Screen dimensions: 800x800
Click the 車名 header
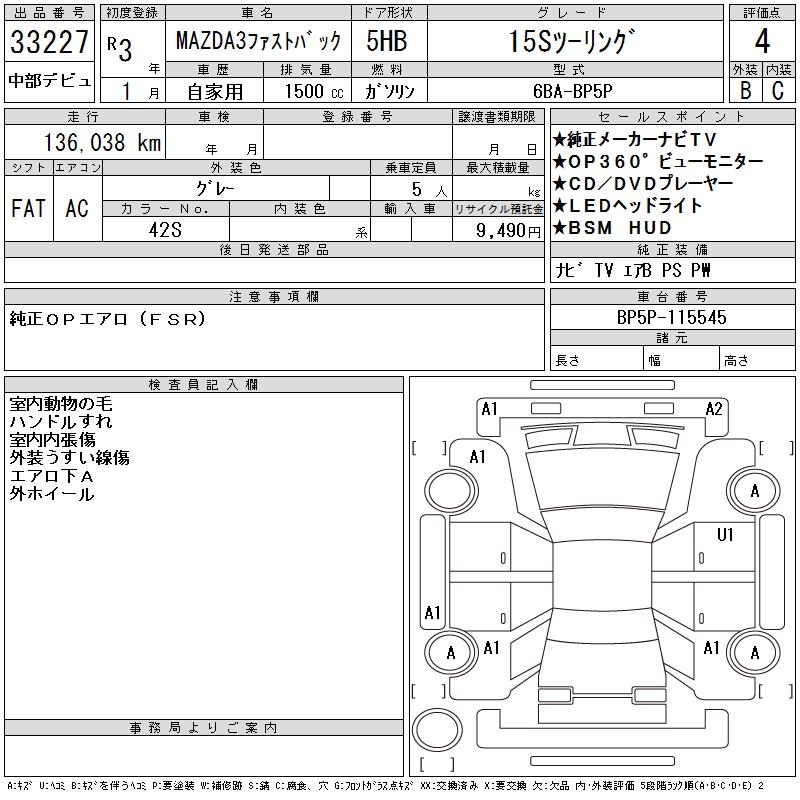[x=258, y=13]
